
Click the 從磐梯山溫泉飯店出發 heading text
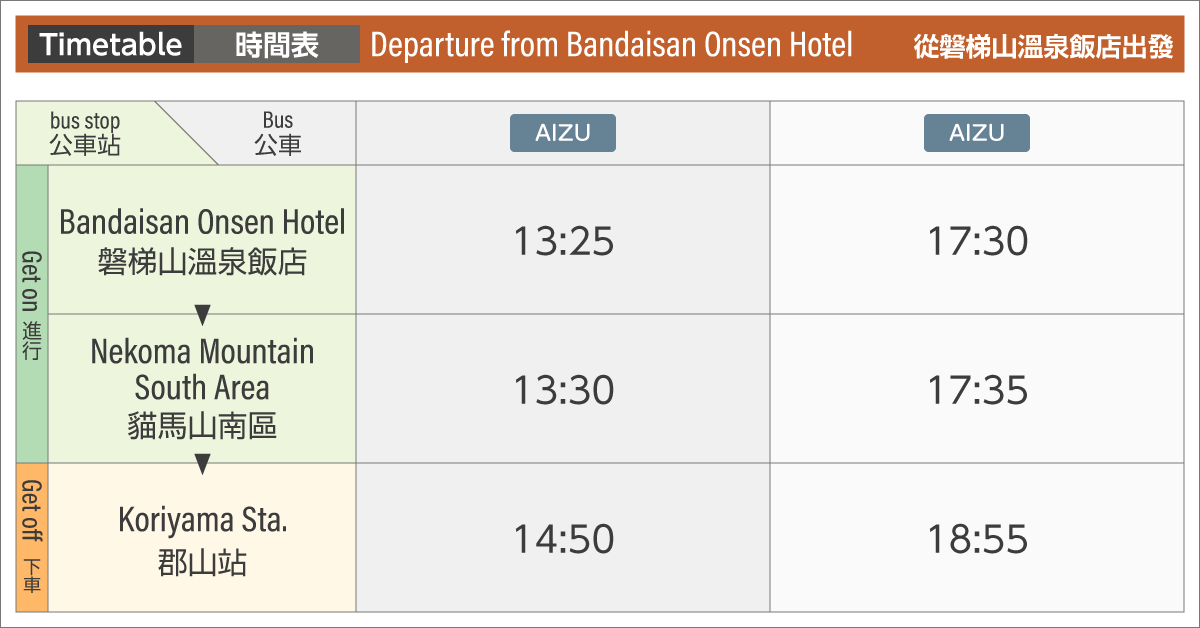(x=1043, y=47)
